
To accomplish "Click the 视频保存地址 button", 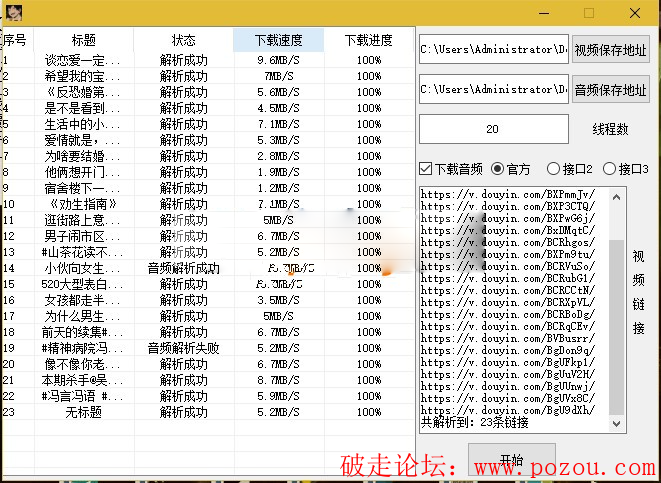I will [x=610, y=50].
